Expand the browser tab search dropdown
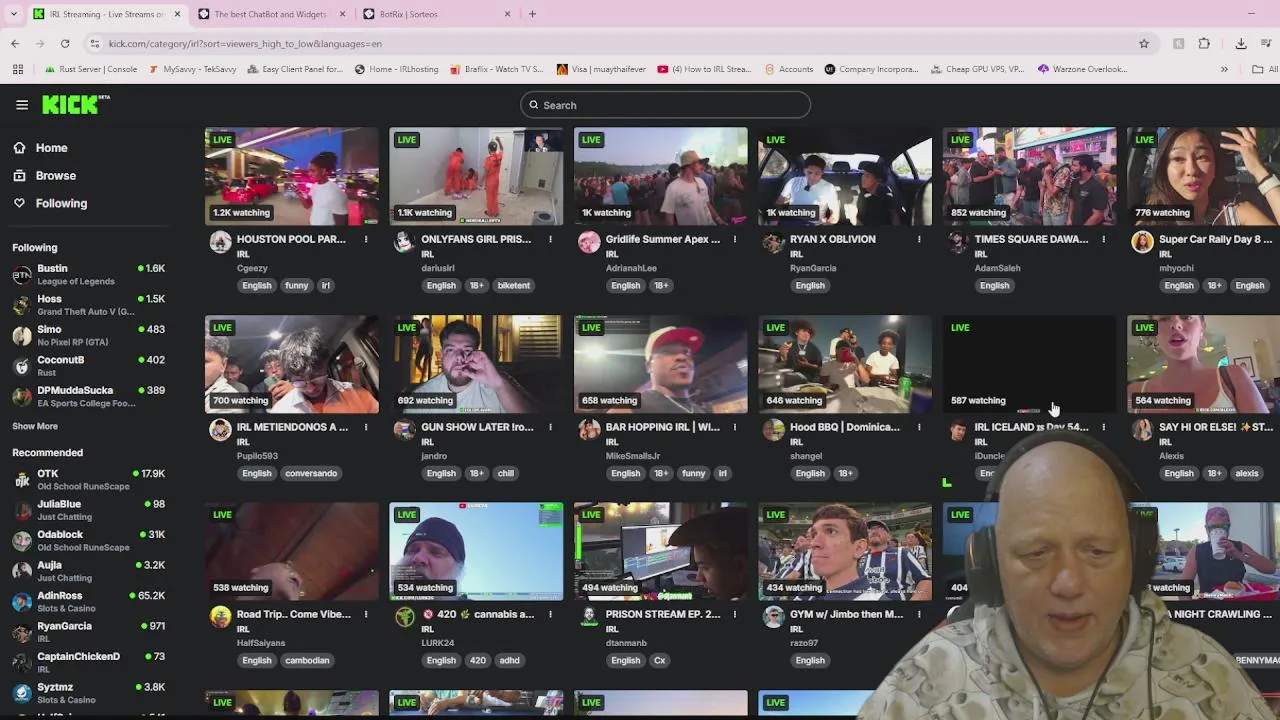Viewport: 1280px width, 720px height. [x=13, y=14]
